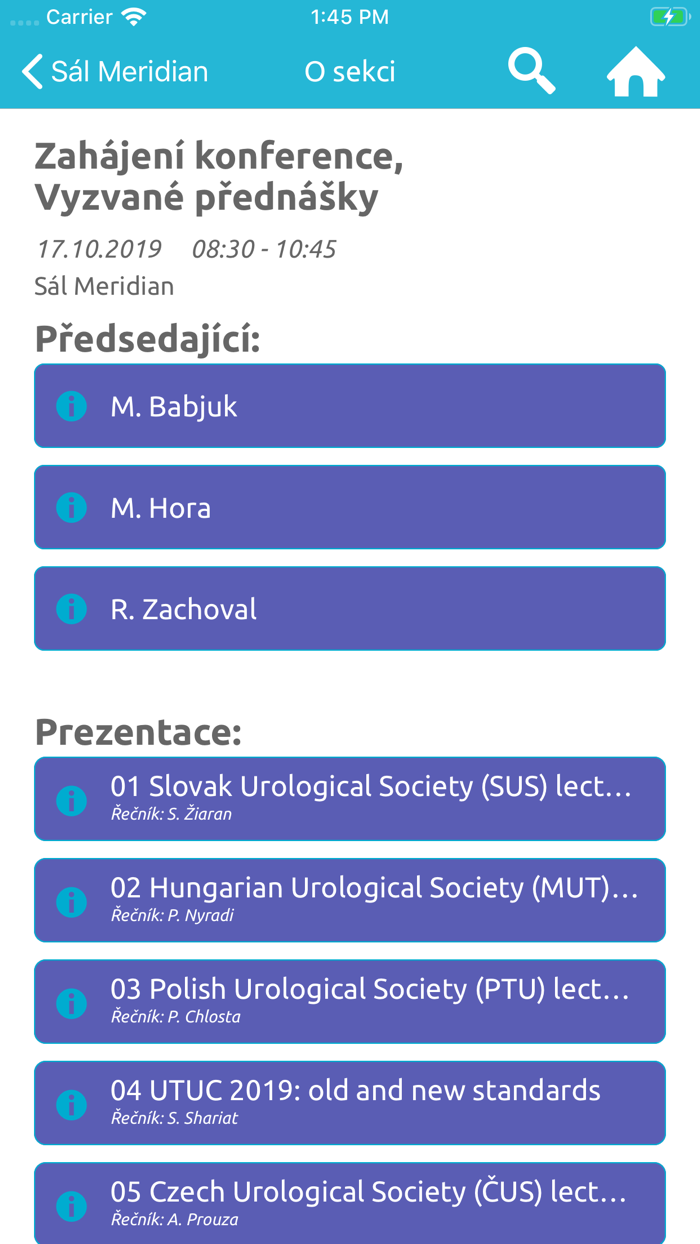Open the M. Hora entry
Viewport: 700px width, 1244px height.
tap(350, 506)
